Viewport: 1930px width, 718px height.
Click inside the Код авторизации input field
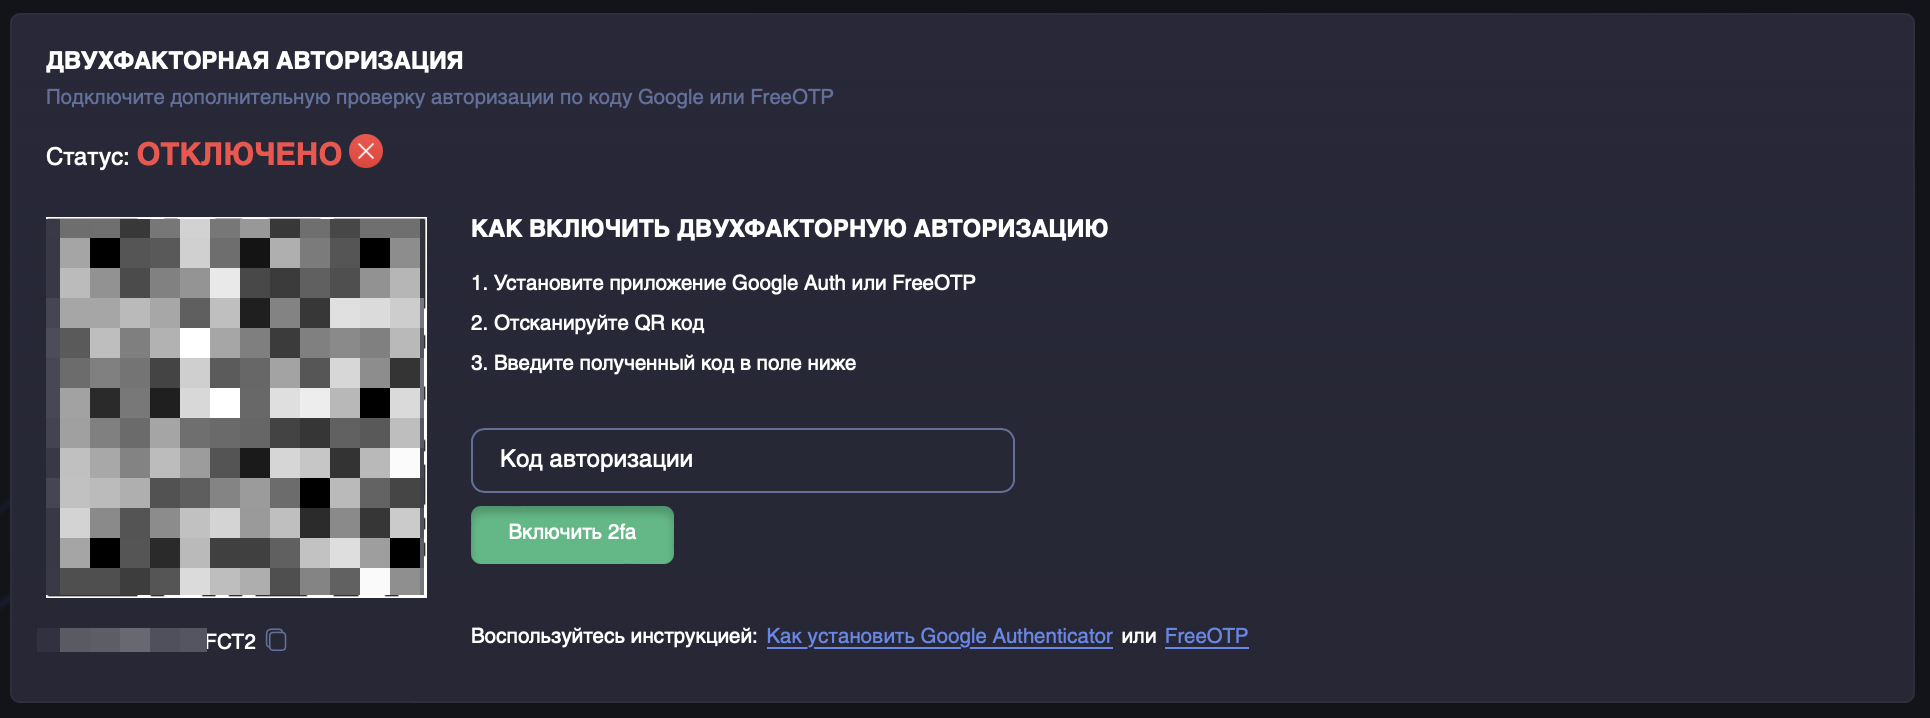click(742, 460)
